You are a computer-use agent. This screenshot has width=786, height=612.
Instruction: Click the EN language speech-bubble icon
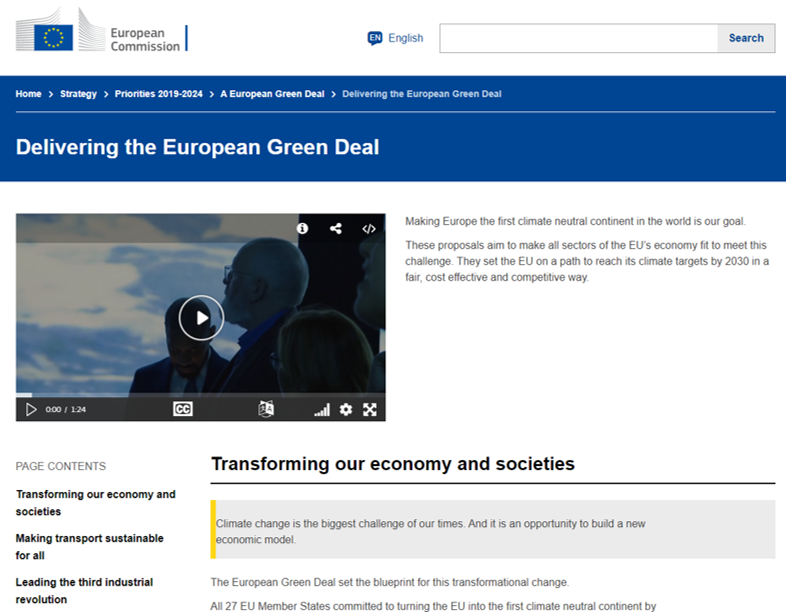click(375, 38)
